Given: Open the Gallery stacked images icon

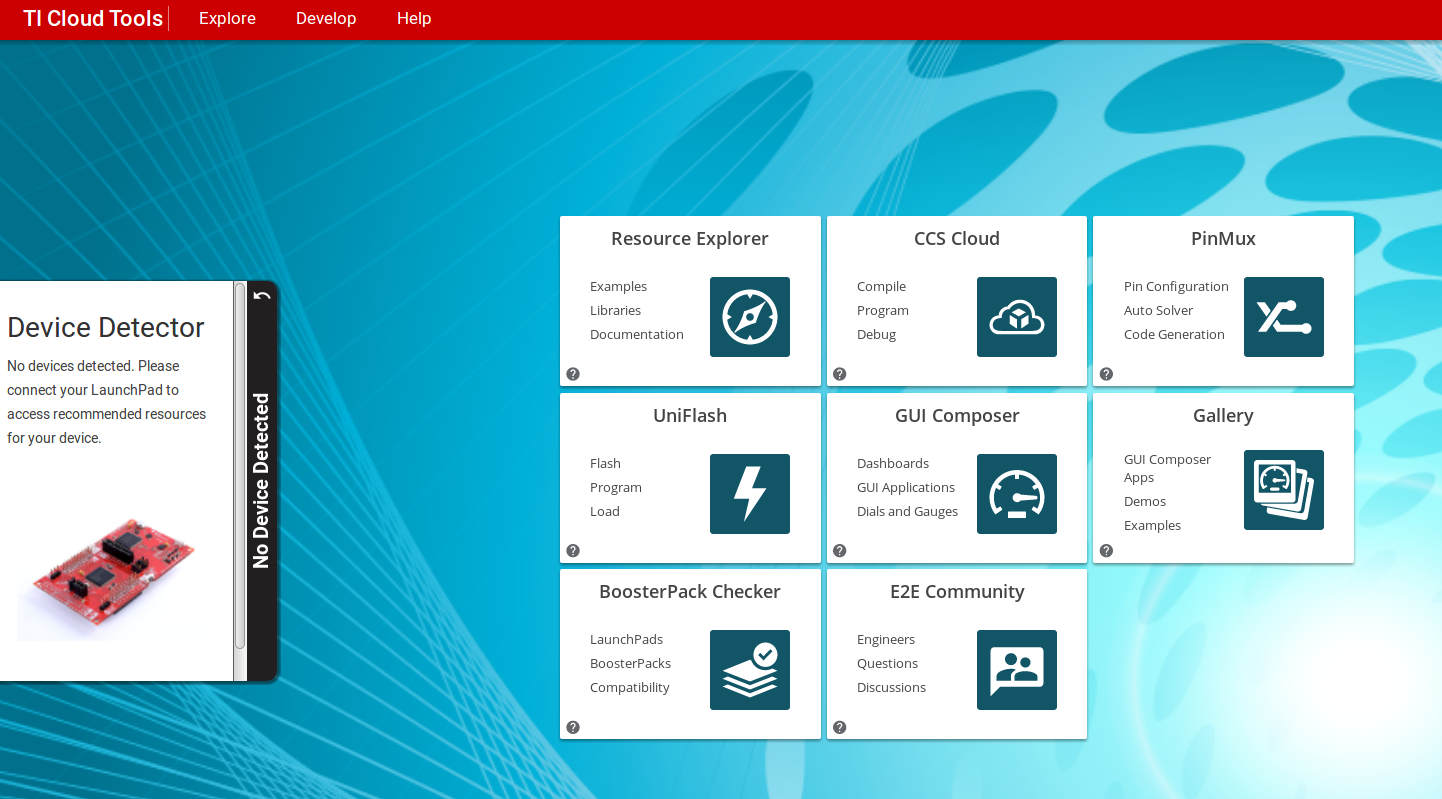Looking at the screenshot, I should click(1284, 490).
